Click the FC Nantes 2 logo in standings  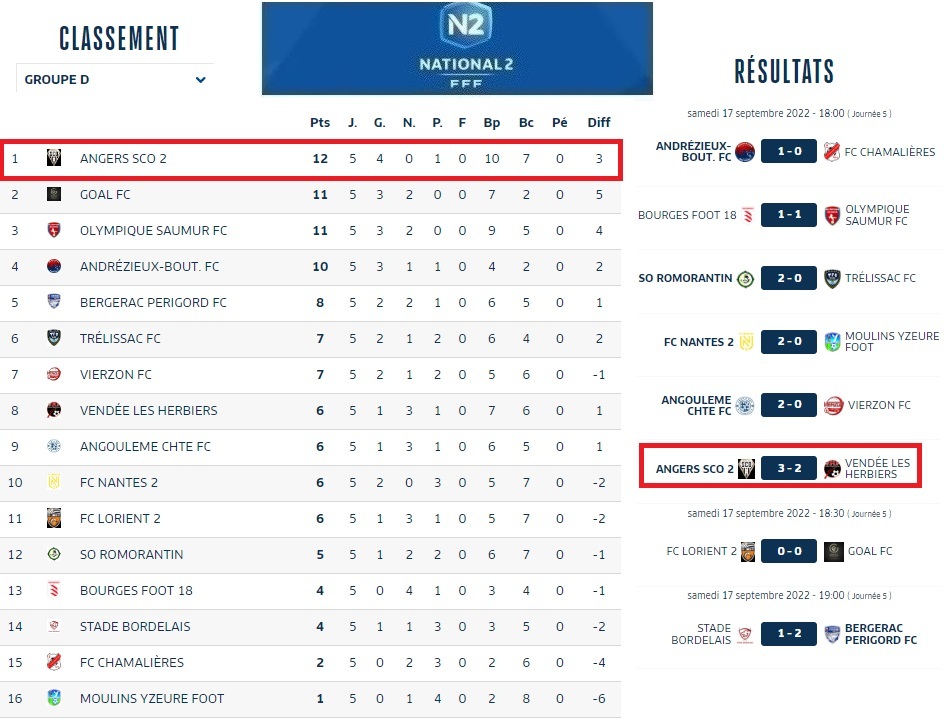click(x=54, y=482)
